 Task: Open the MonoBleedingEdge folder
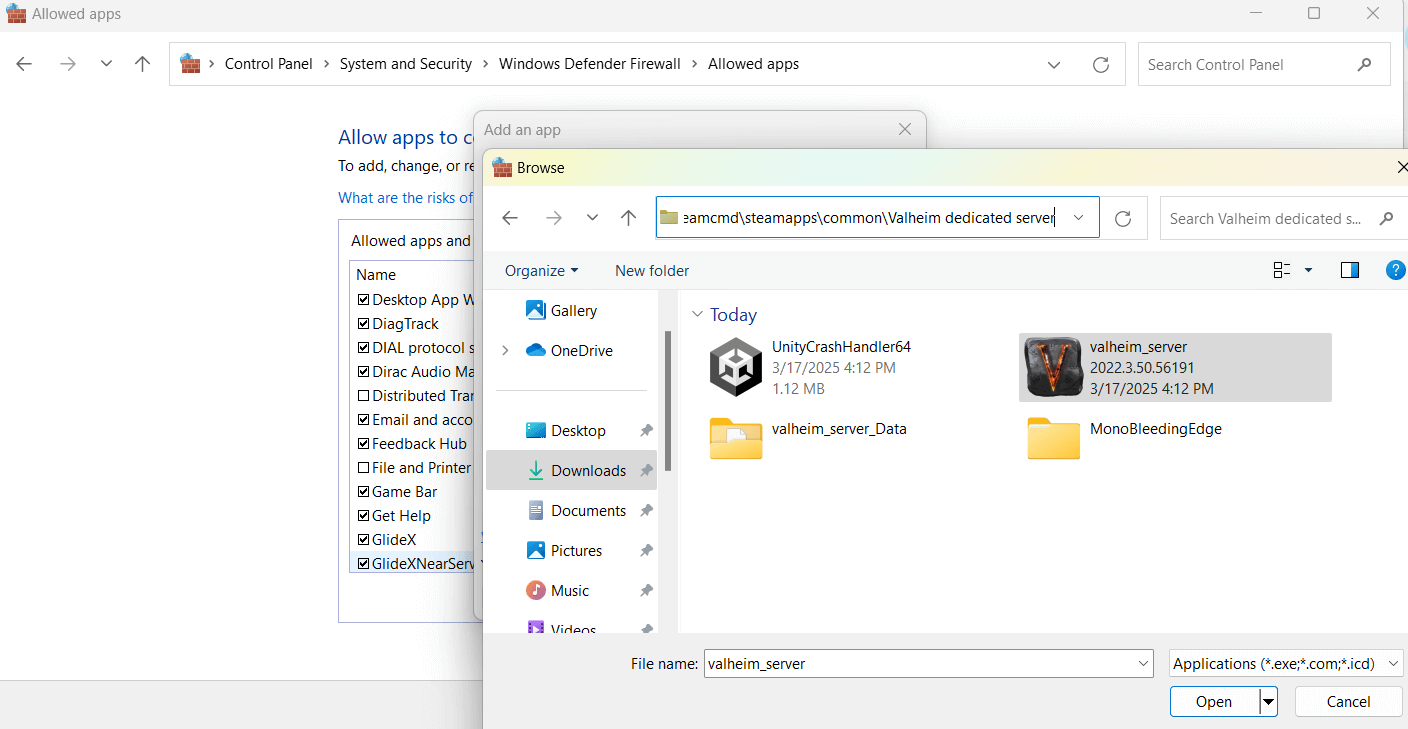point(1054,438)
